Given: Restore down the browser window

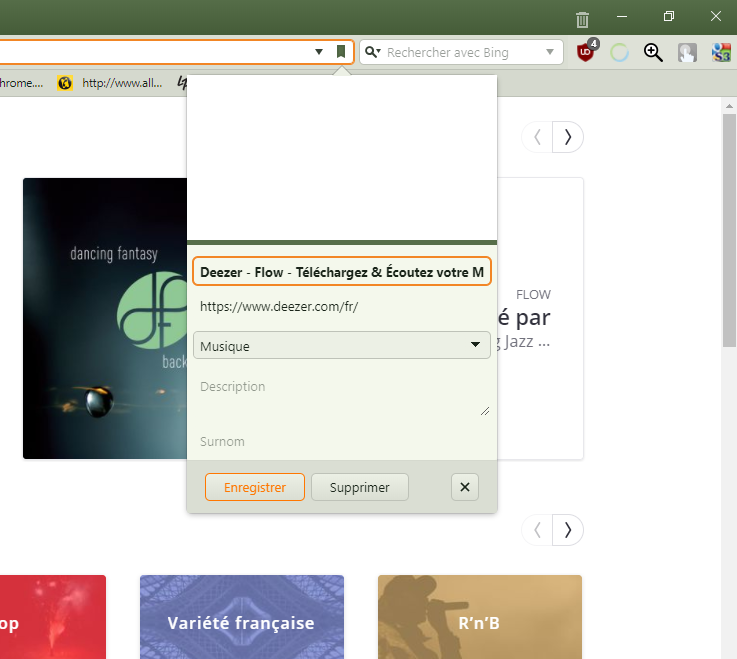Looking at the screenshot, I should point(668,16).
